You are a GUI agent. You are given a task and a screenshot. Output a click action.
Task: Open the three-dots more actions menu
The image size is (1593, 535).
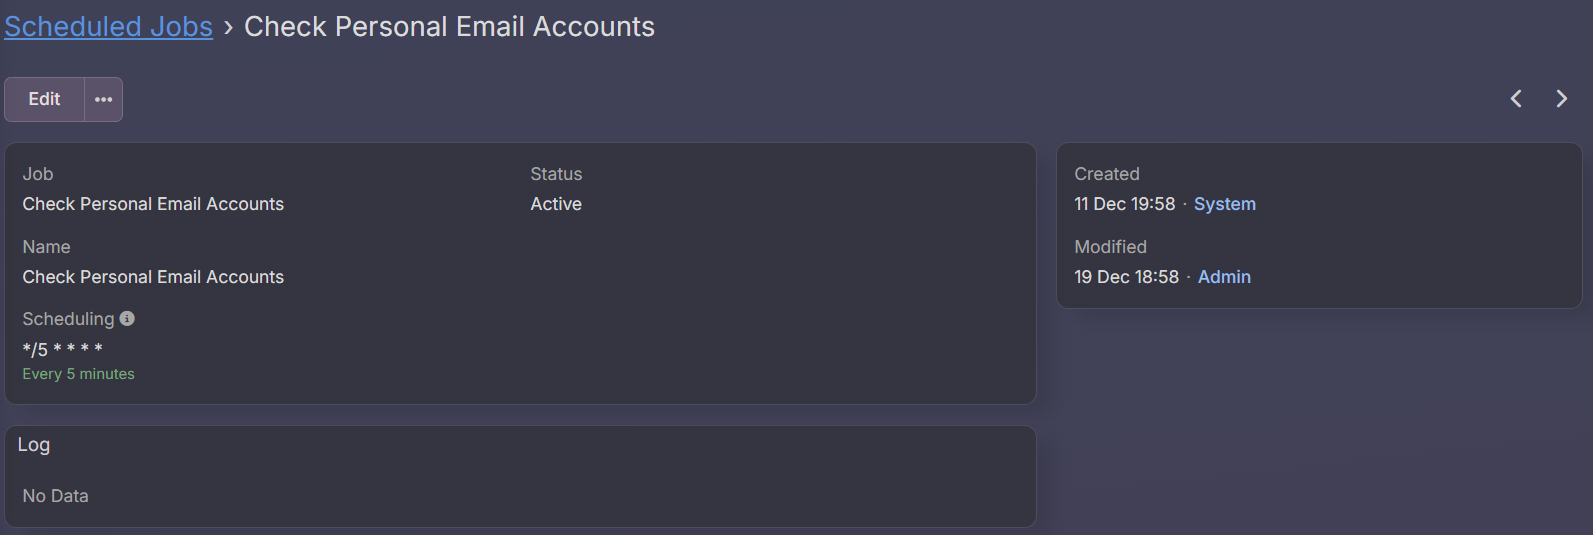[103, 99]
